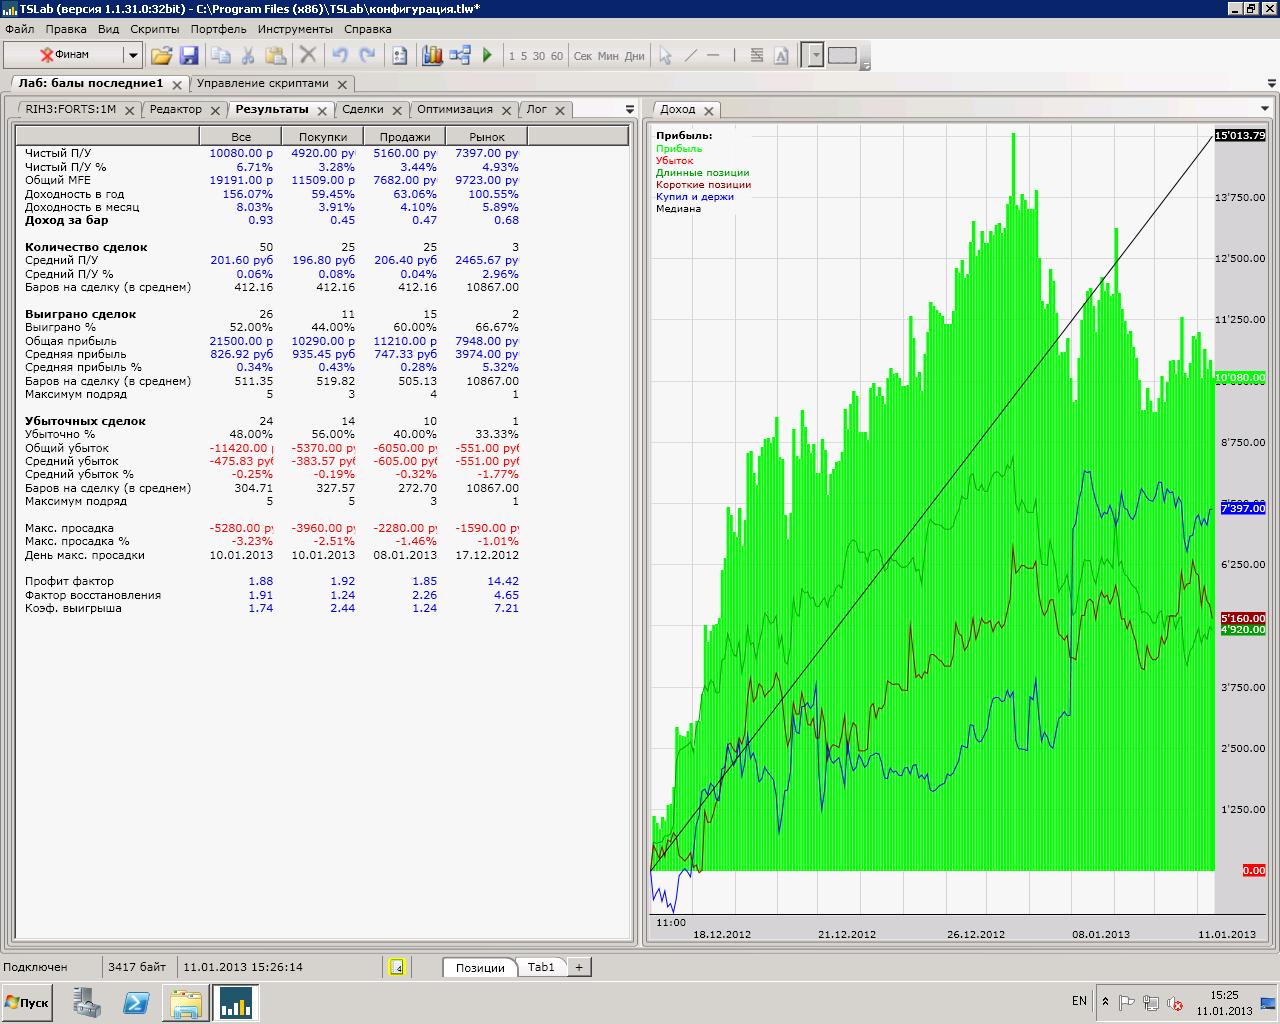Image resolution: width=1280 pixels, height=1024 pixels.
Task: Open the Скрипты menu
Action: (x=154, y=29)
